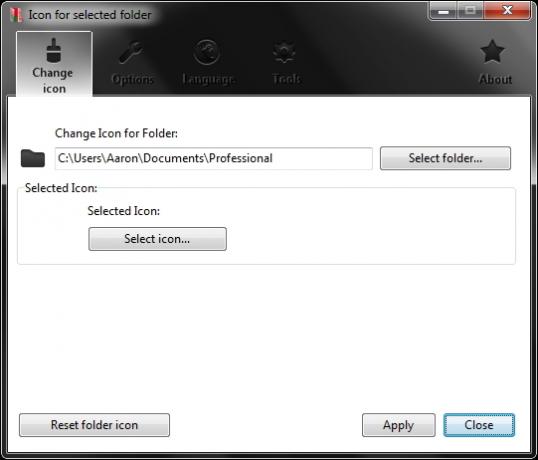This screenshot has height=460, width=538.
Task: Go to the About tab label
Action: click(495, 79)
